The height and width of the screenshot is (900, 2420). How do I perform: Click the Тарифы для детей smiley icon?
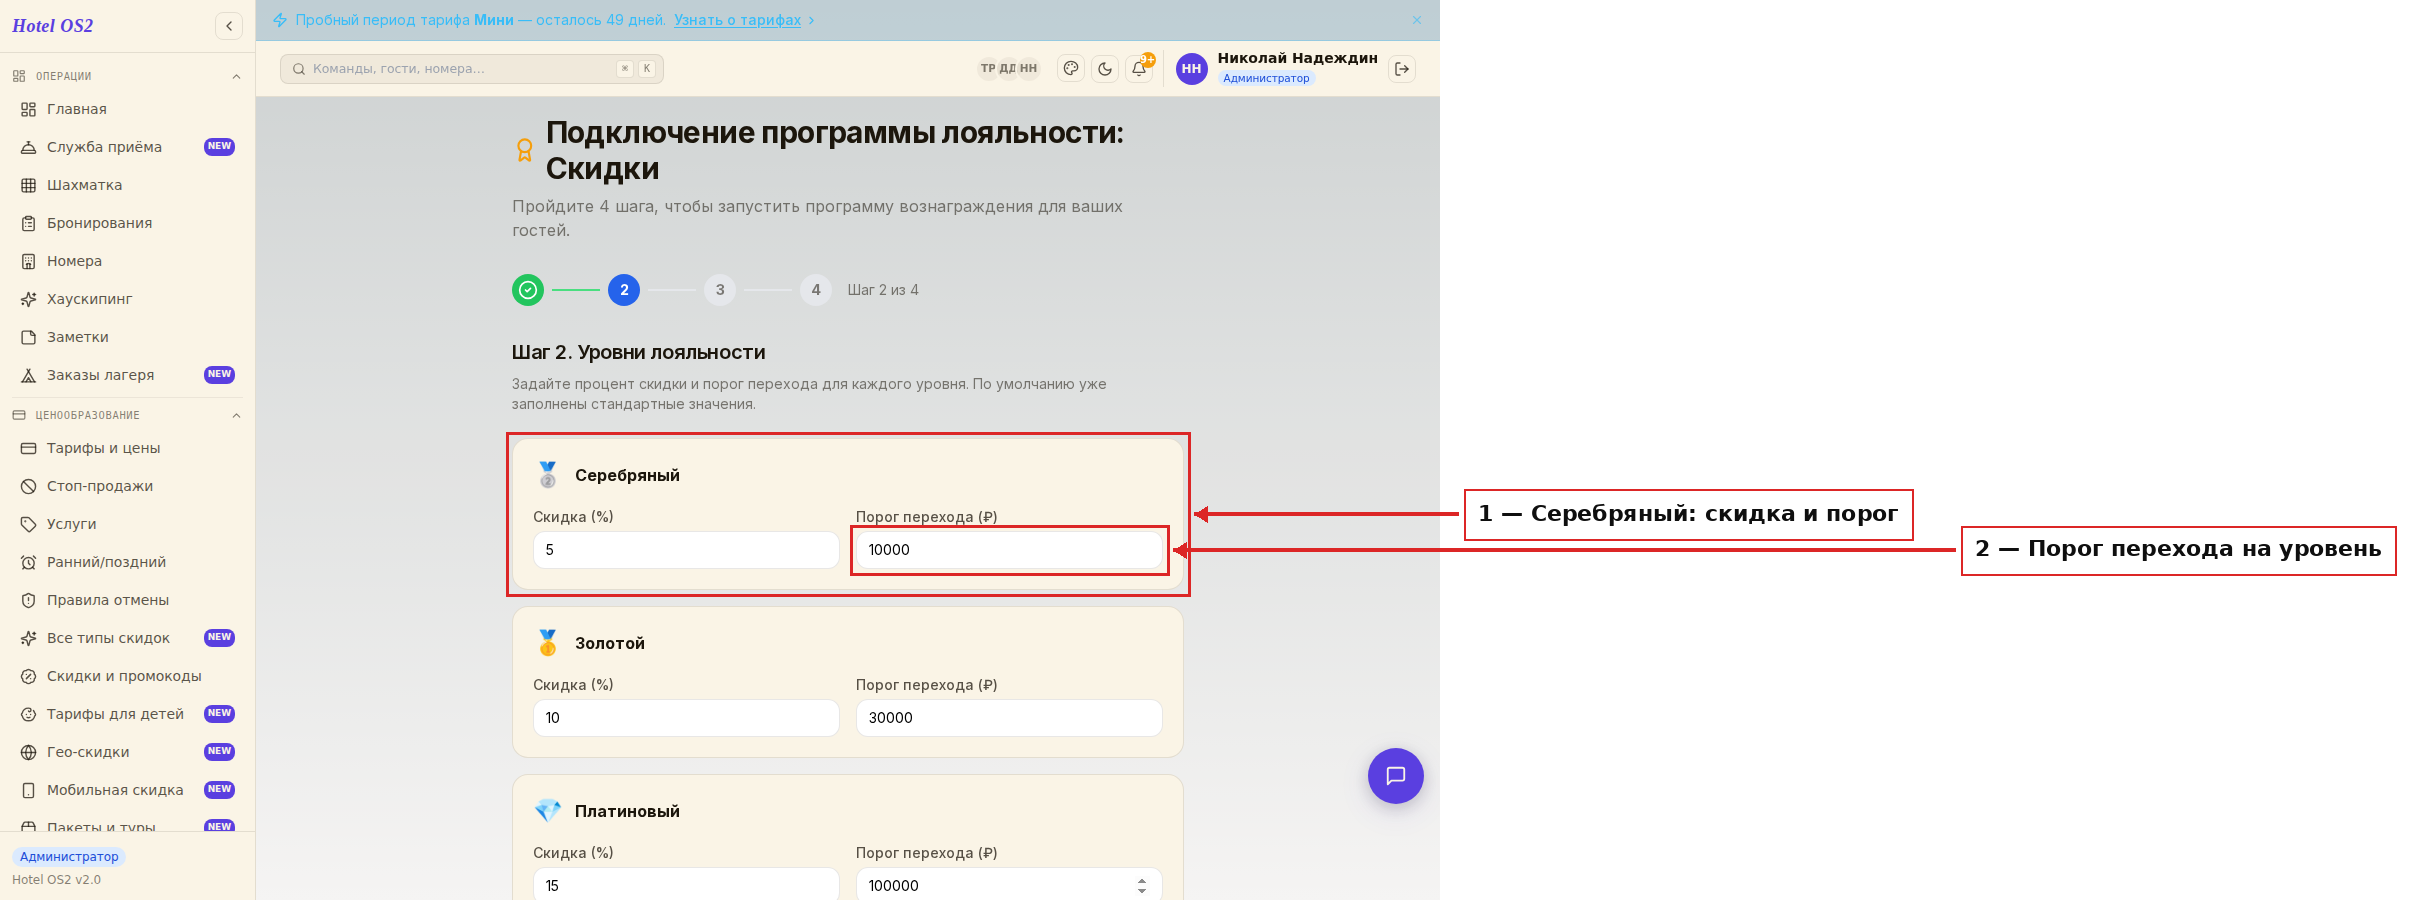(29, 714)
